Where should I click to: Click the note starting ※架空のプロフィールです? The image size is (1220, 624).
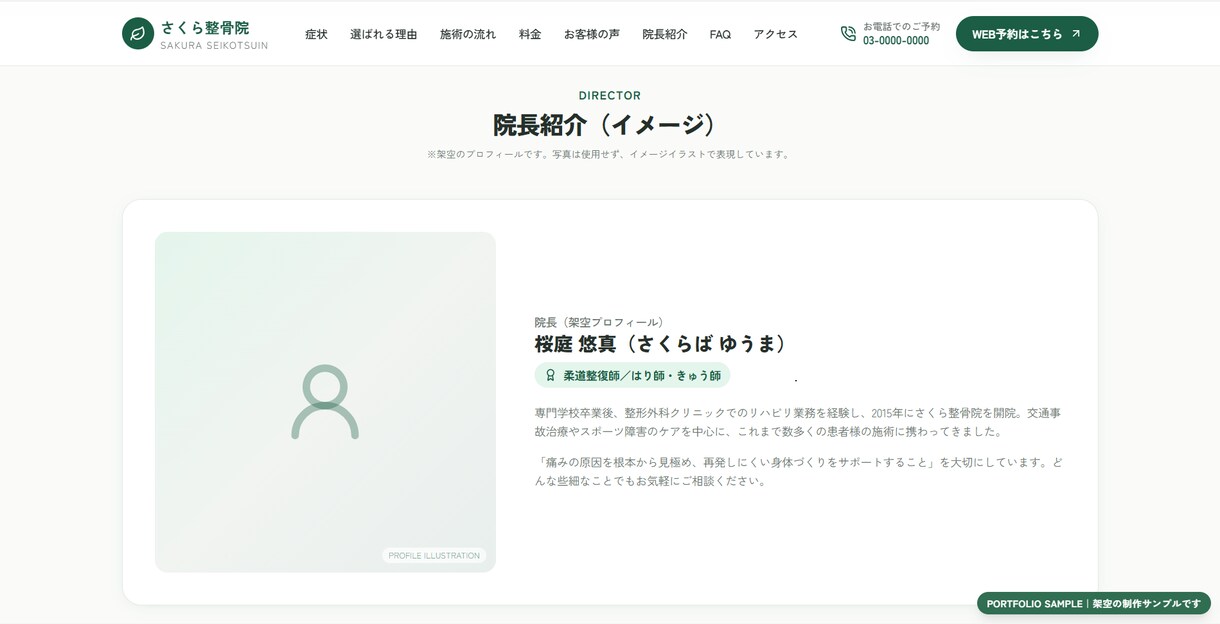[610, 155]
